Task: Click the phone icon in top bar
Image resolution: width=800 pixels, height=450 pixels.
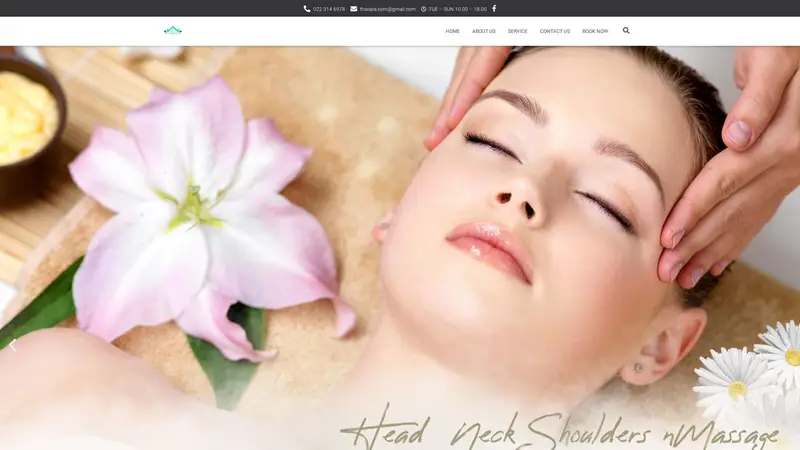Action: (307, 9)
